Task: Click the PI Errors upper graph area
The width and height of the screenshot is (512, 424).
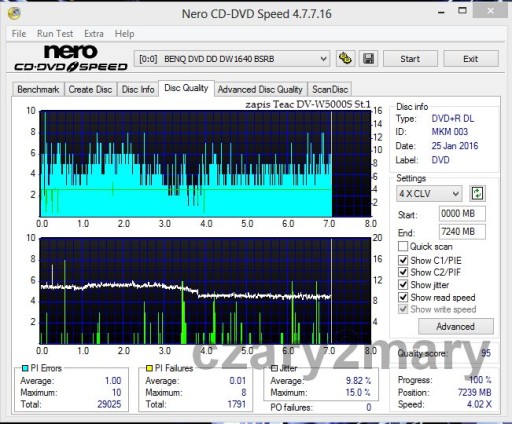Action: click(x=205, y=164)
